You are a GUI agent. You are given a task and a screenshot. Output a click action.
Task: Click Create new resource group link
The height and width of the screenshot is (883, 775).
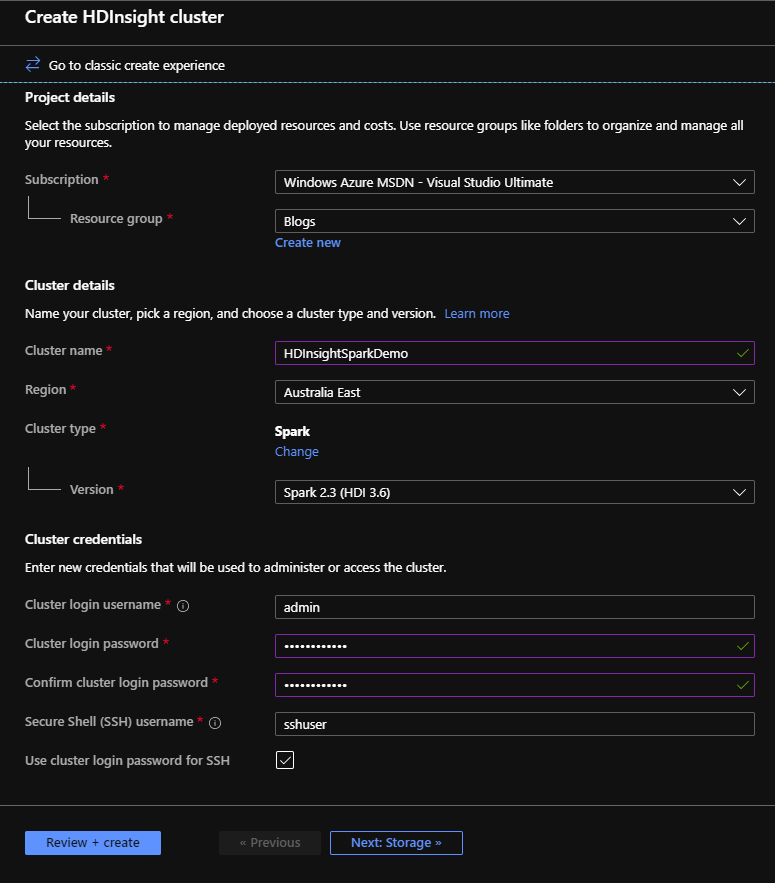[308, 243]
